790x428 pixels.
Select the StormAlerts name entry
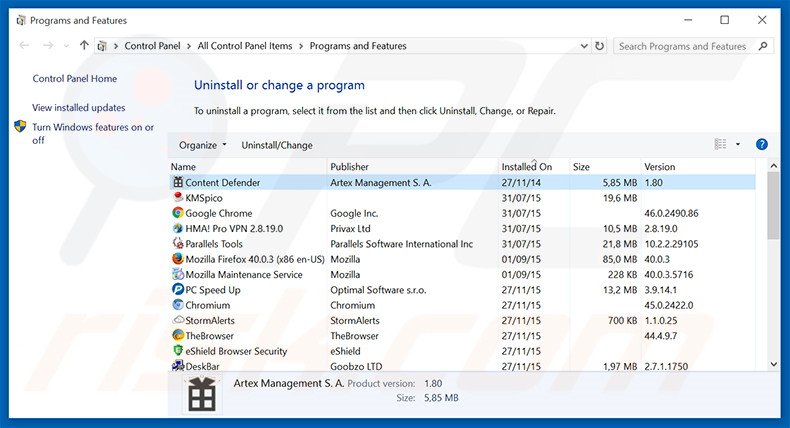210,321
